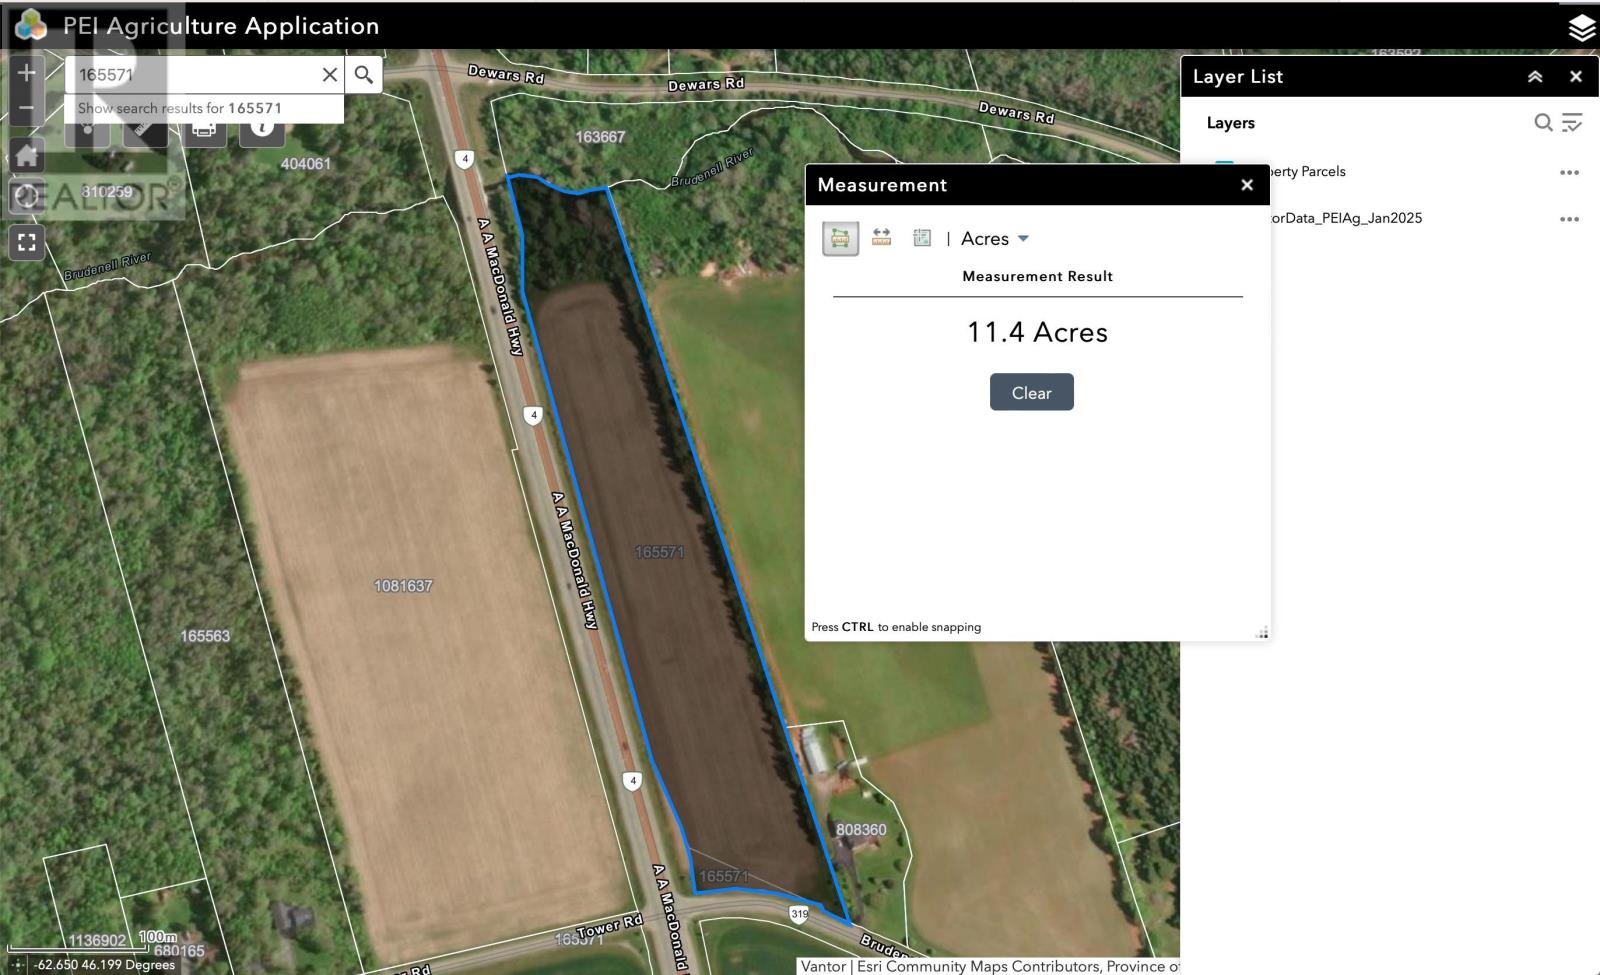Viewport: 1600px width, 975px height.
Task: Activate the My Location compass icon
Action: [x=25, y=198]
